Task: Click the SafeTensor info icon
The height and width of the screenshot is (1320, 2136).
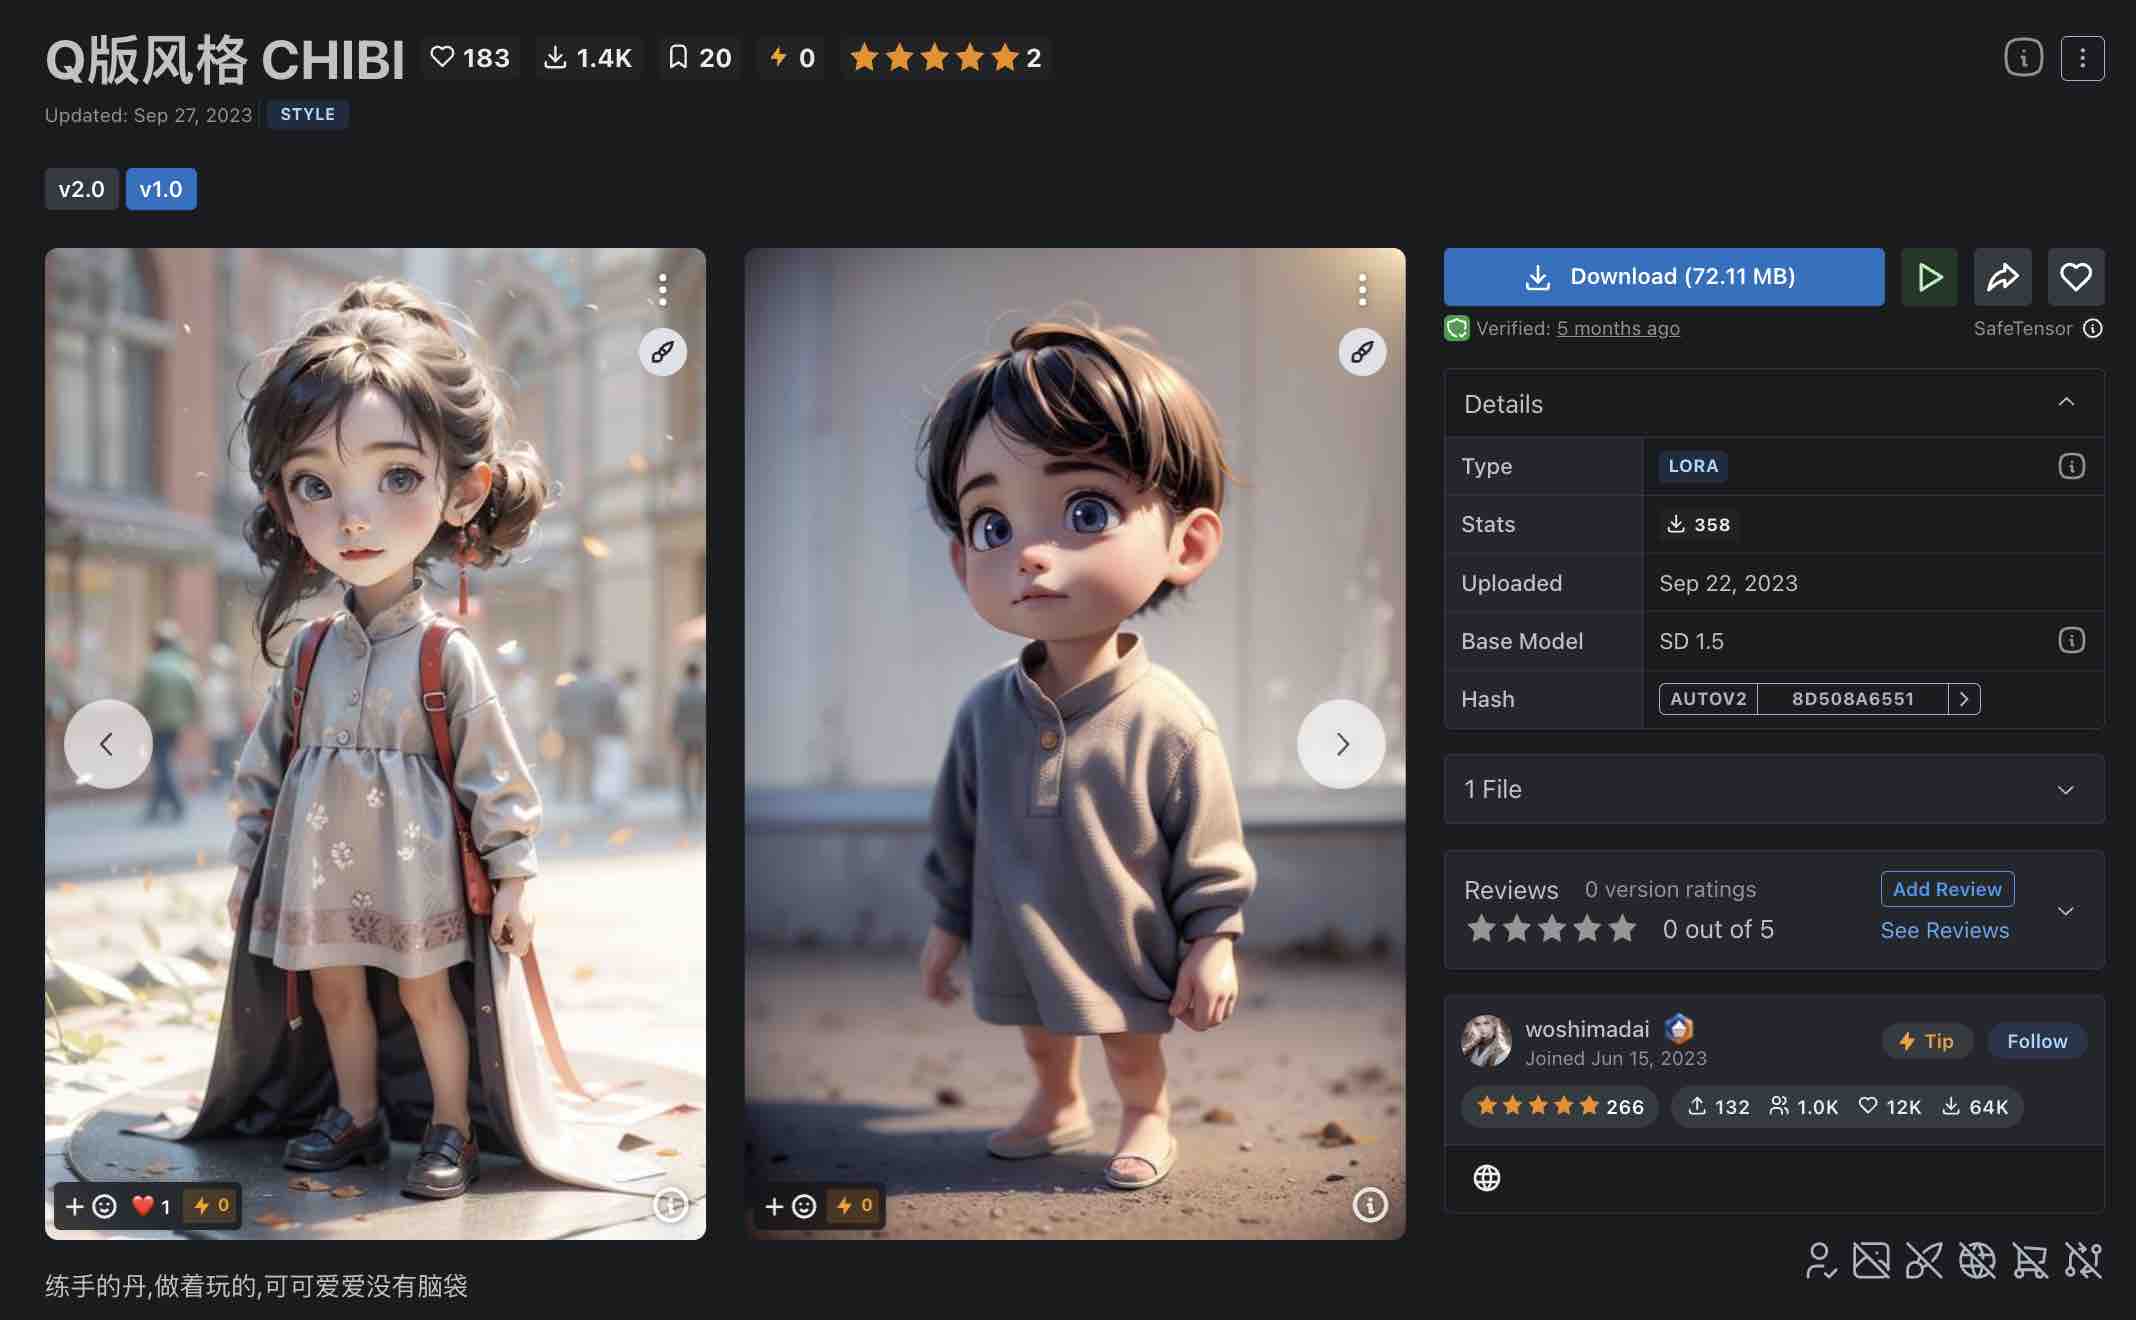Action: point(2093,328)
